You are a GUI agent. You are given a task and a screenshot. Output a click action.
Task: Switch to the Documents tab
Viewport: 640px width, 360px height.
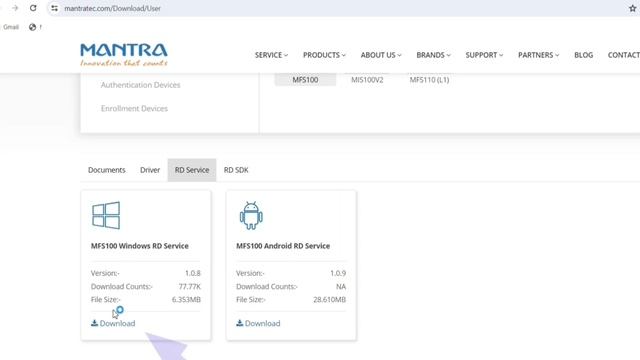pos(107,170)
